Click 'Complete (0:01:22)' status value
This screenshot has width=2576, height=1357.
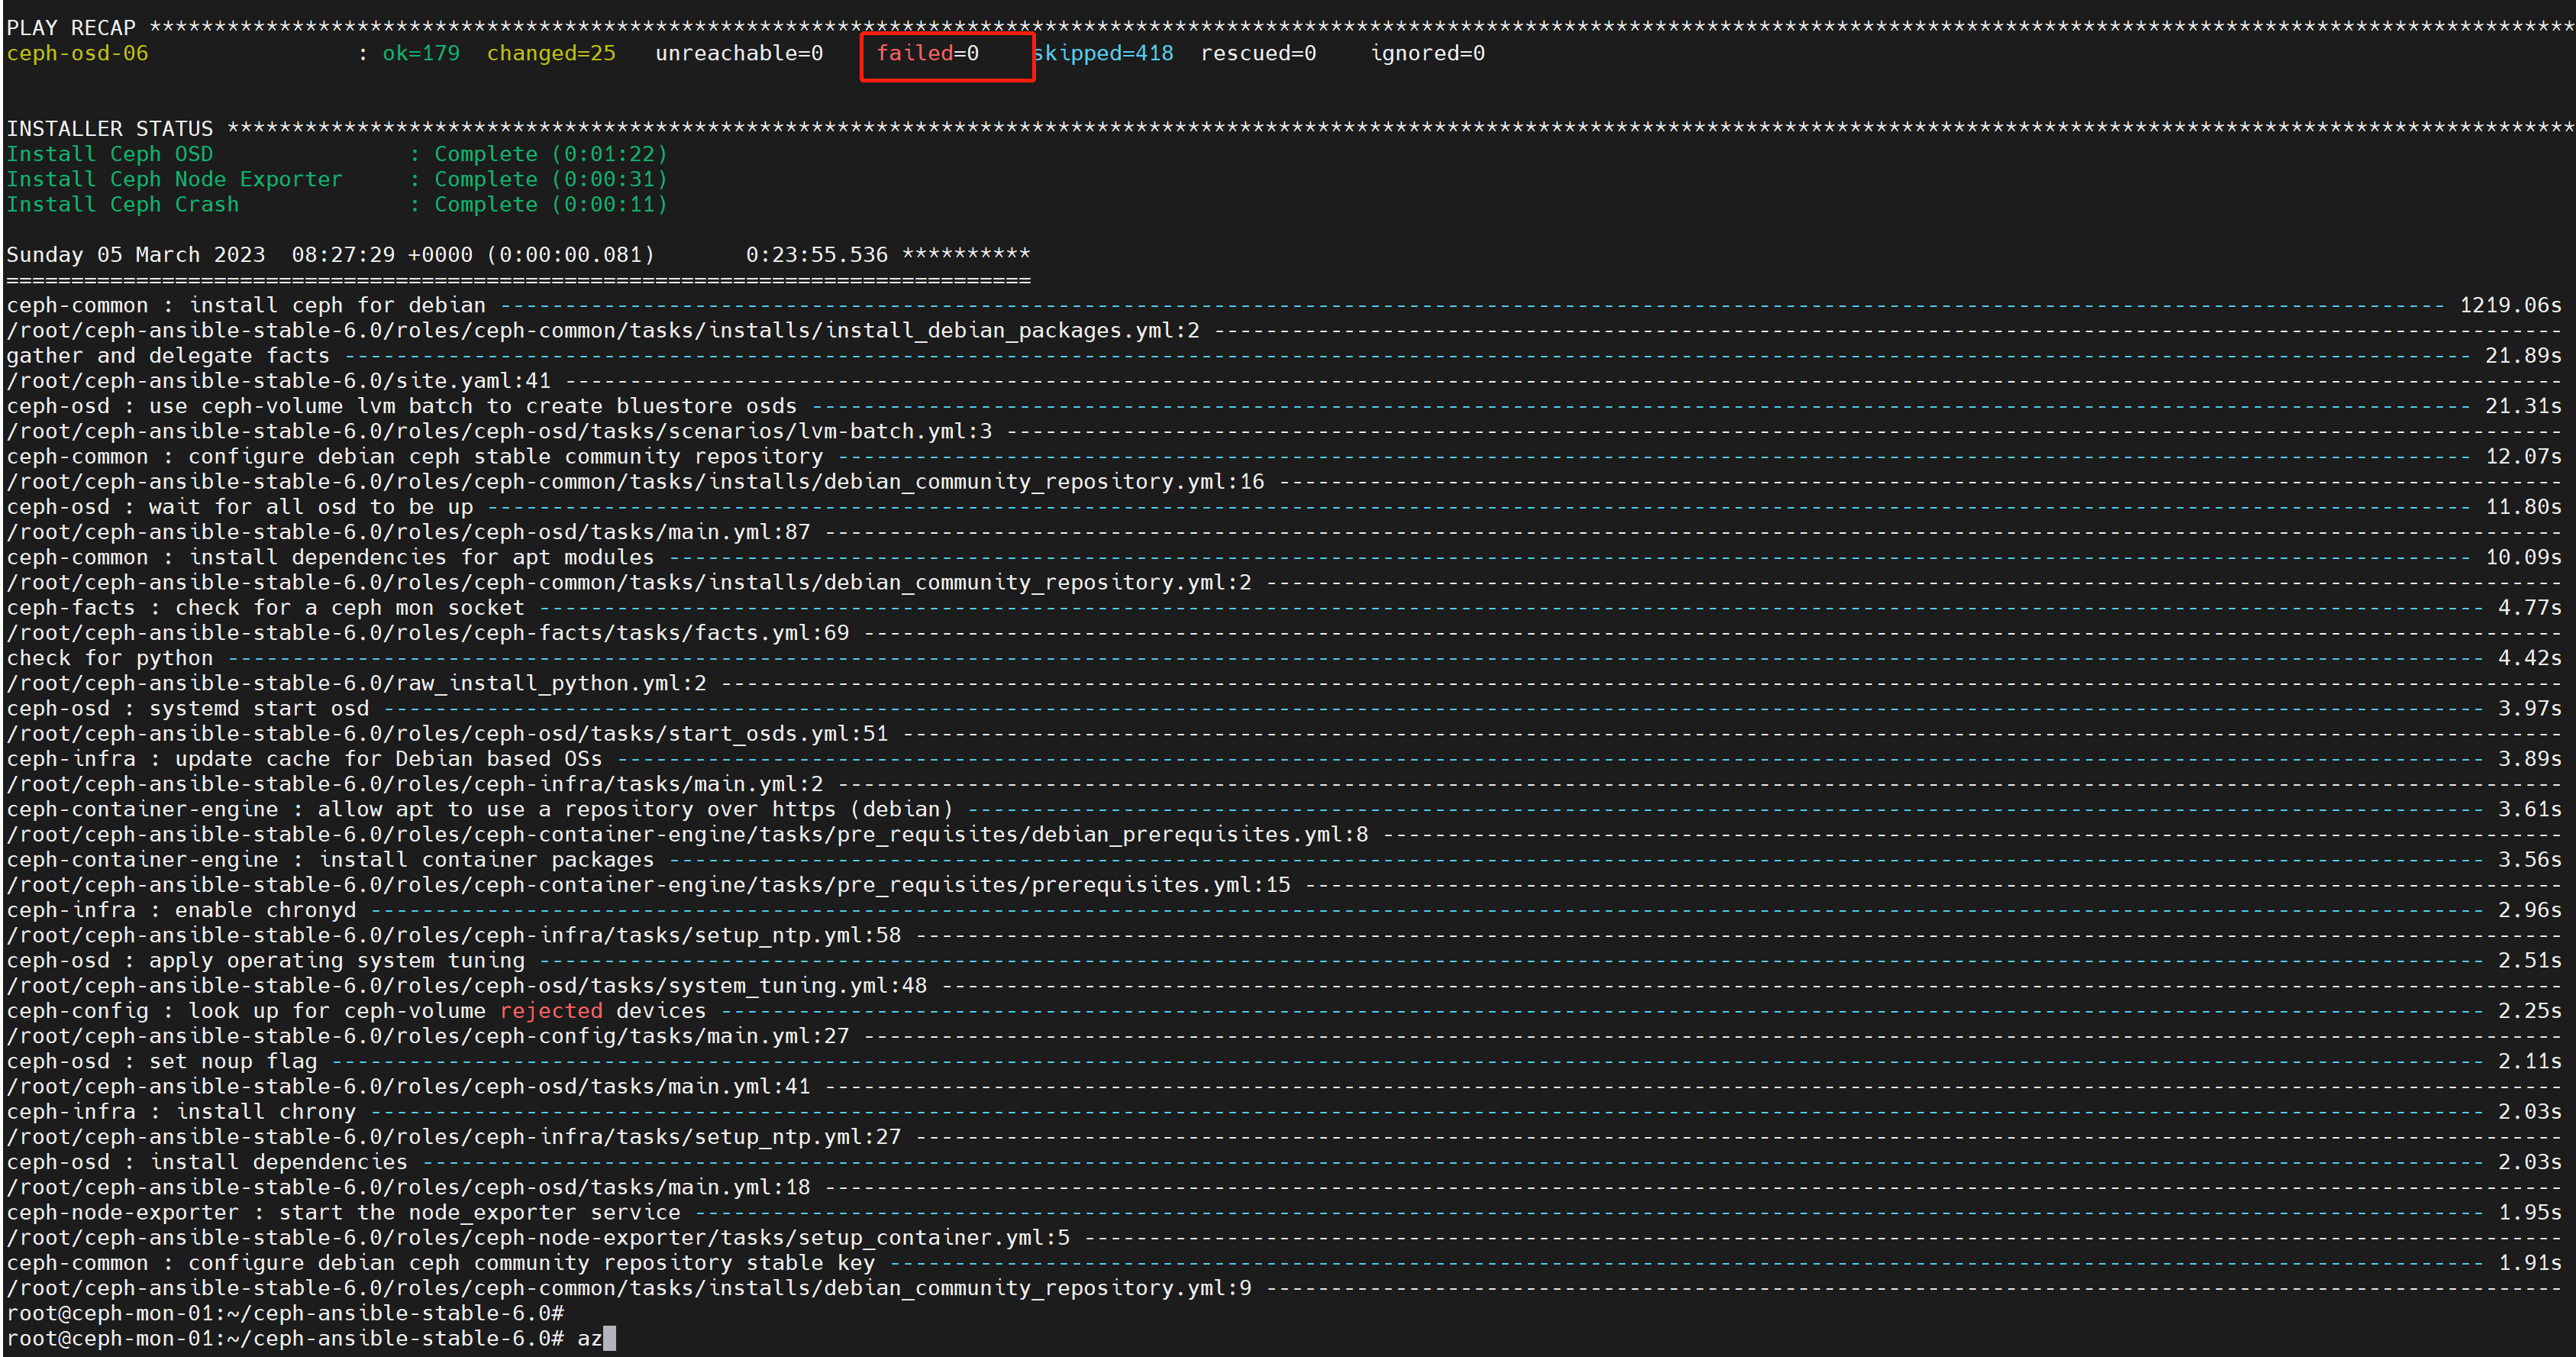click(x=550, y=154)
